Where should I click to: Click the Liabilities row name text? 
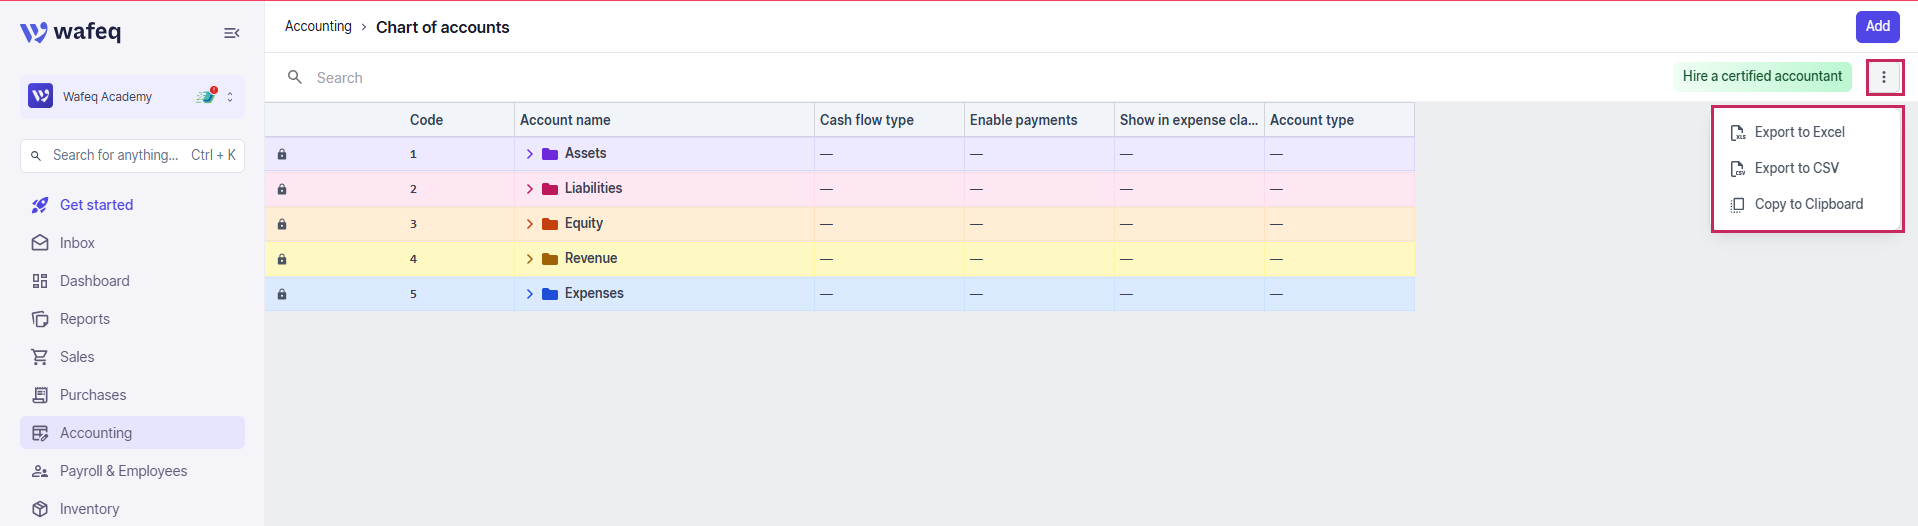point(593,188)
